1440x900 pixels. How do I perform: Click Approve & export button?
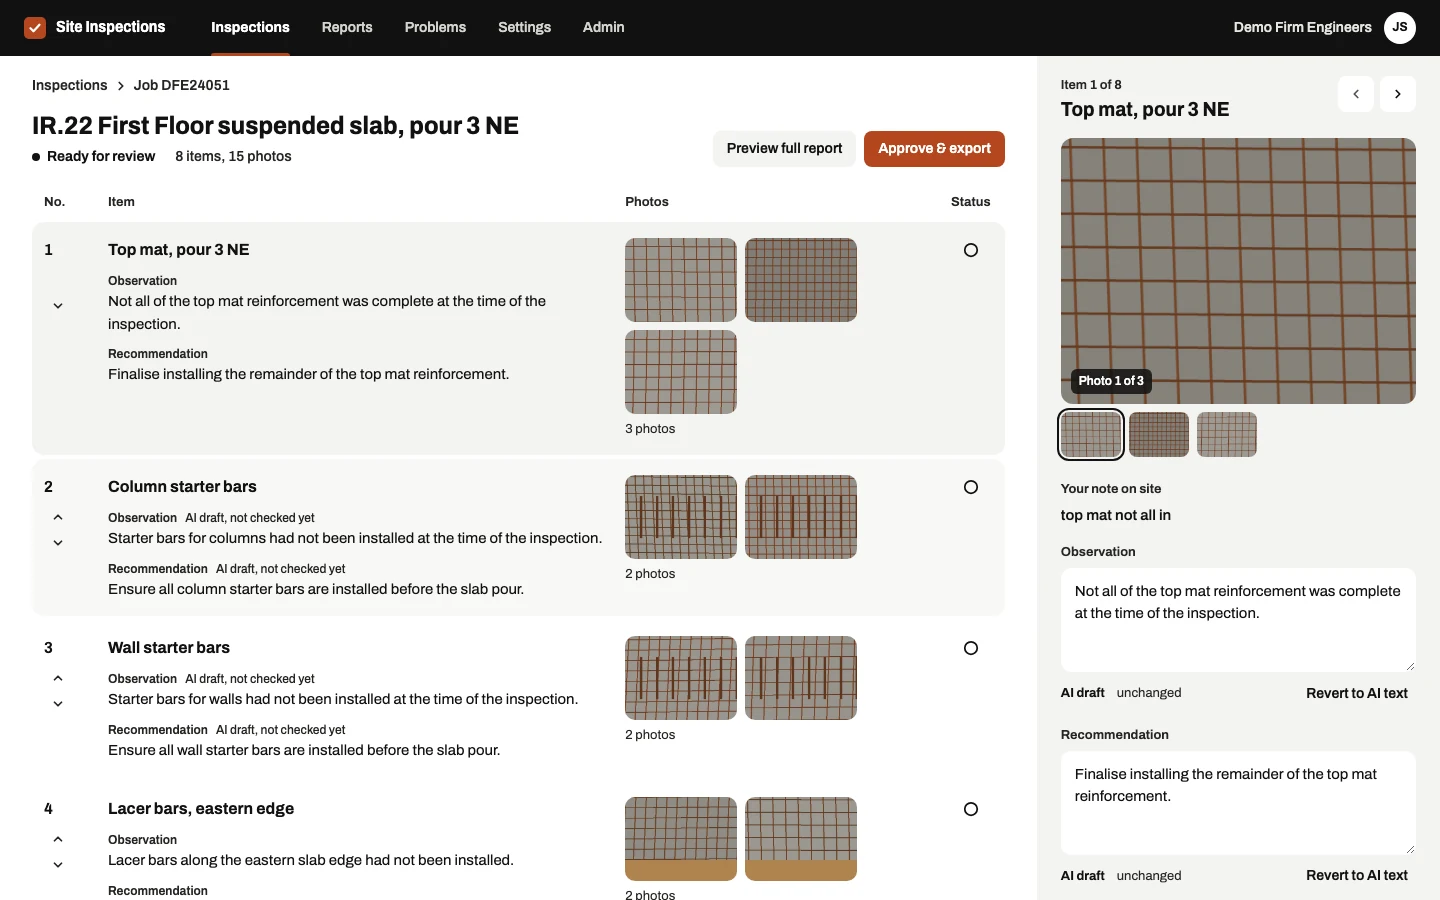pos(934,149)
